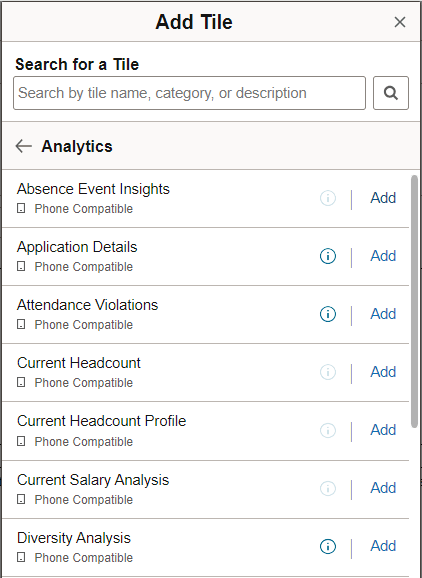Screen dimensions: 422x578
Task: Click the tile list vertical scrollbar
Action: coord(414,302)
